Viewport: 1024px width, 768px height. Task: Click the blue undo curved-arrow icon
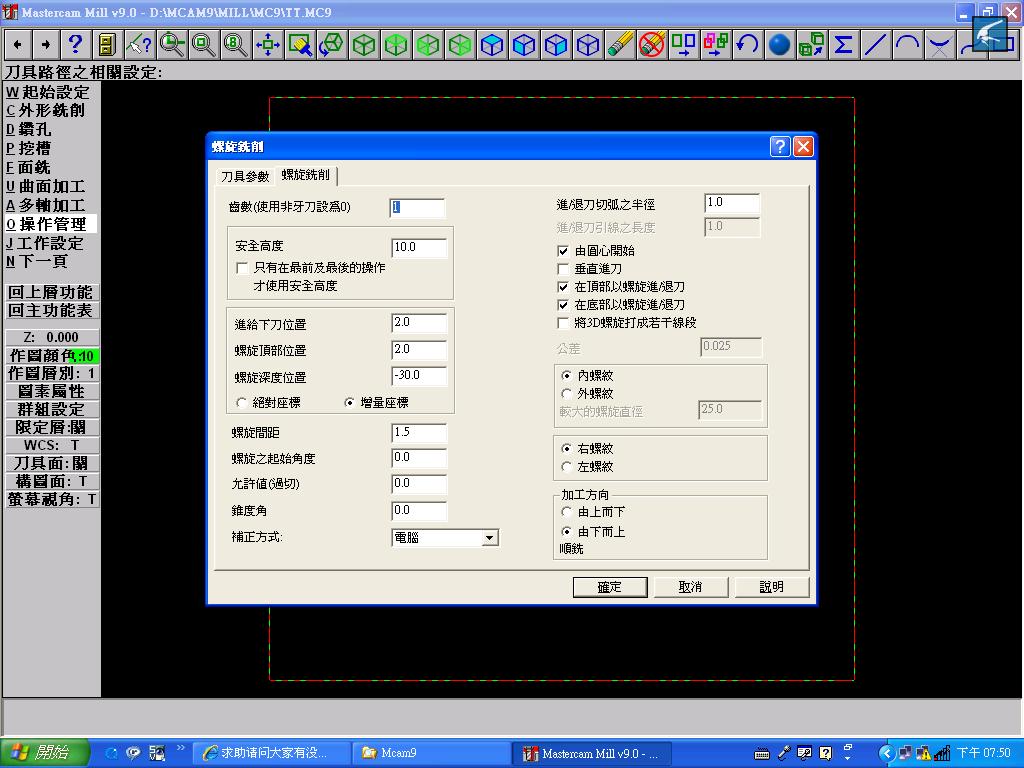pyautogui.click(x=747, y=44)
